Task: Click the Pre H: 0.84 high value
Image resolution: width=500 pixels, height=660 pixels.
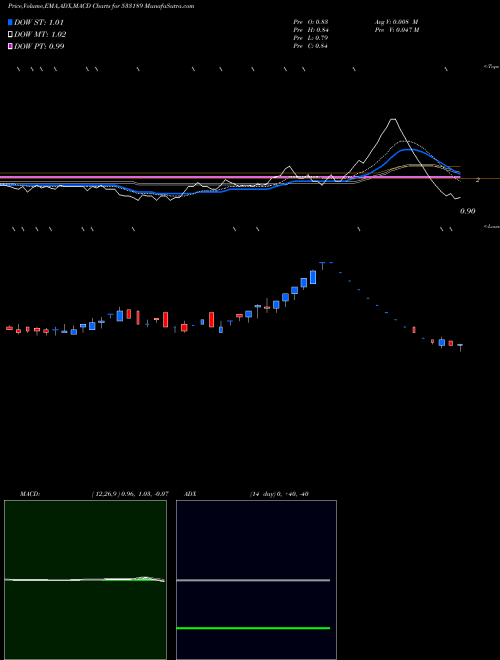Action: 311,30
